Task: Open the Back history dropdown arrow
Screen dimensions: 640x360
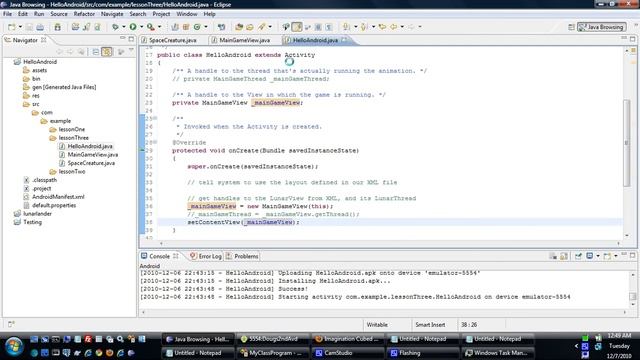Action: click(402, 27)
